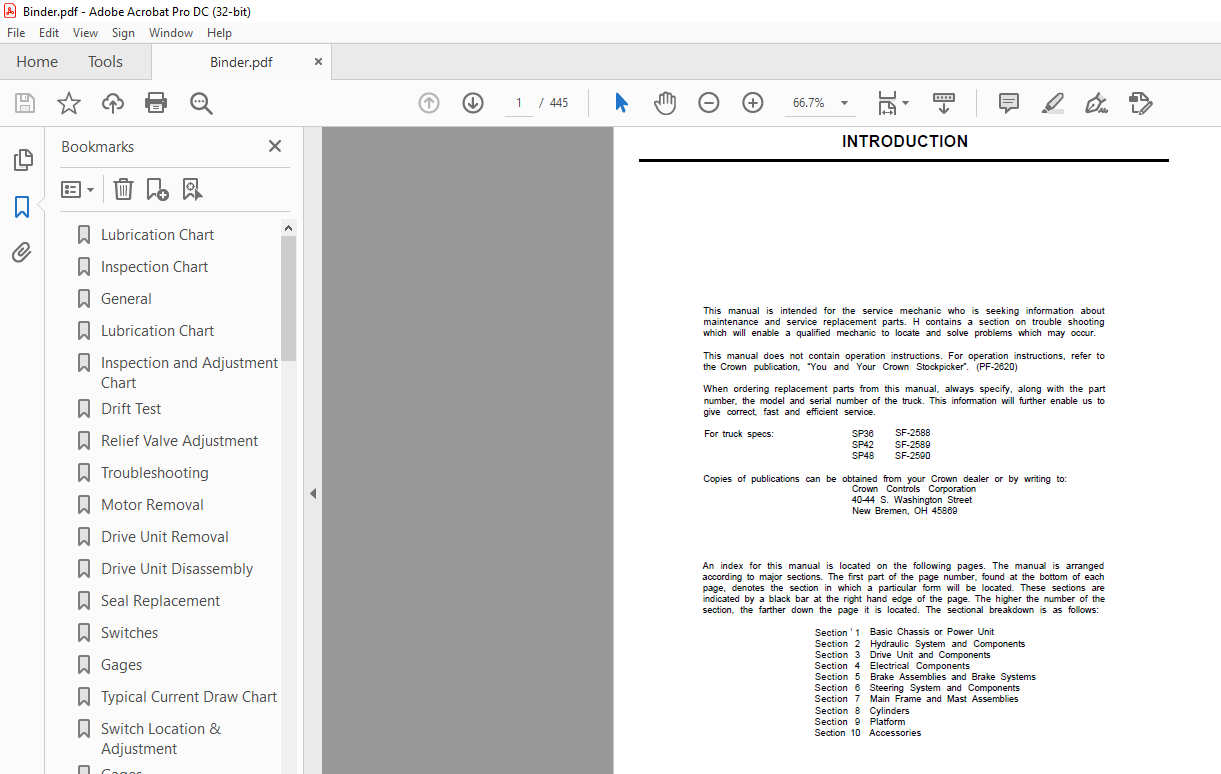Open the Troubleshooting bookmark
The width and height of the screenshot is (1221, 774).
pyautogui.click(x=155, y=473)
